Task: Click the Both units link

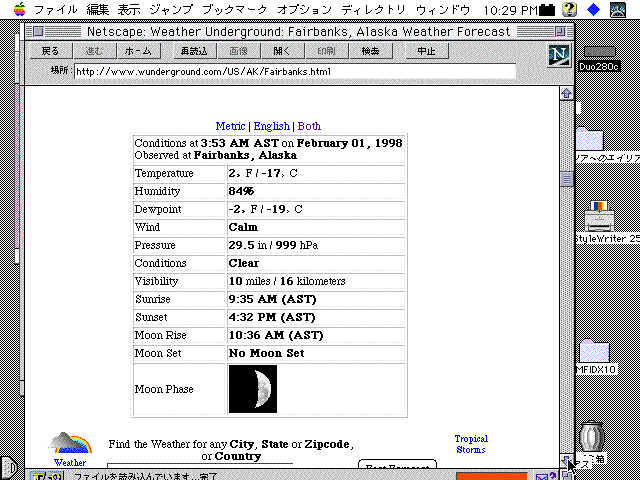Action: tap(309, 126)
